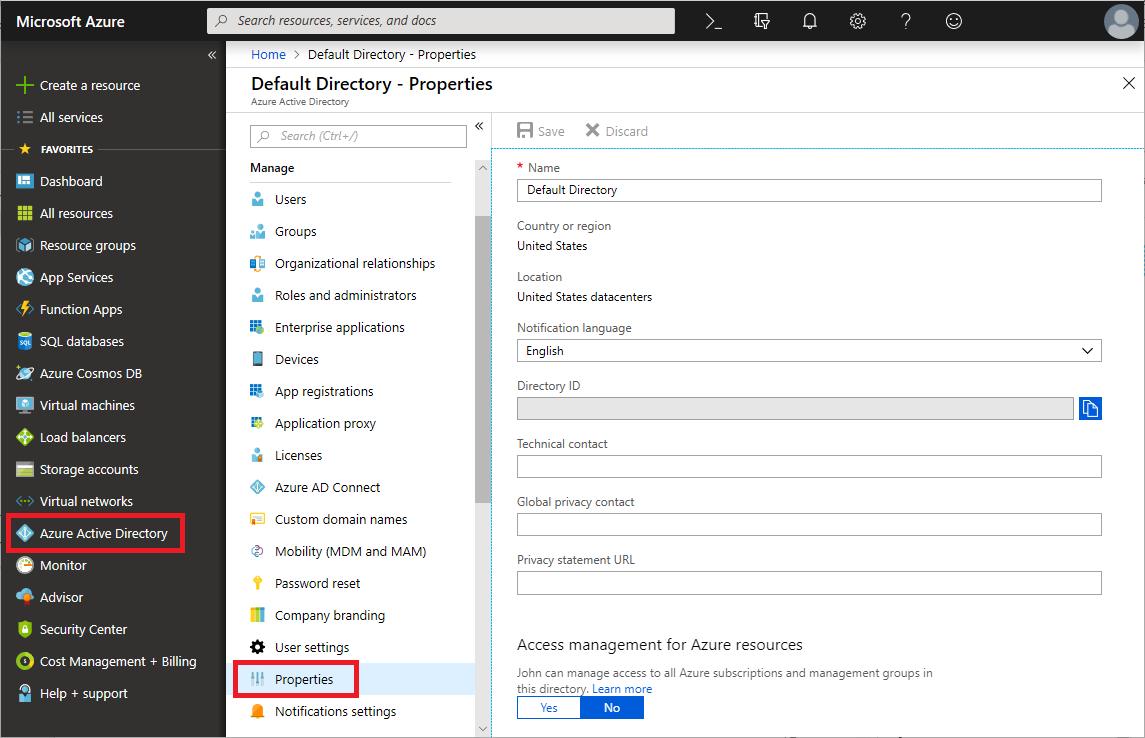Copy the Directory ID to clipboard
The height and width of the screenshot is (738, 1145).
(x=1090, y=409)
